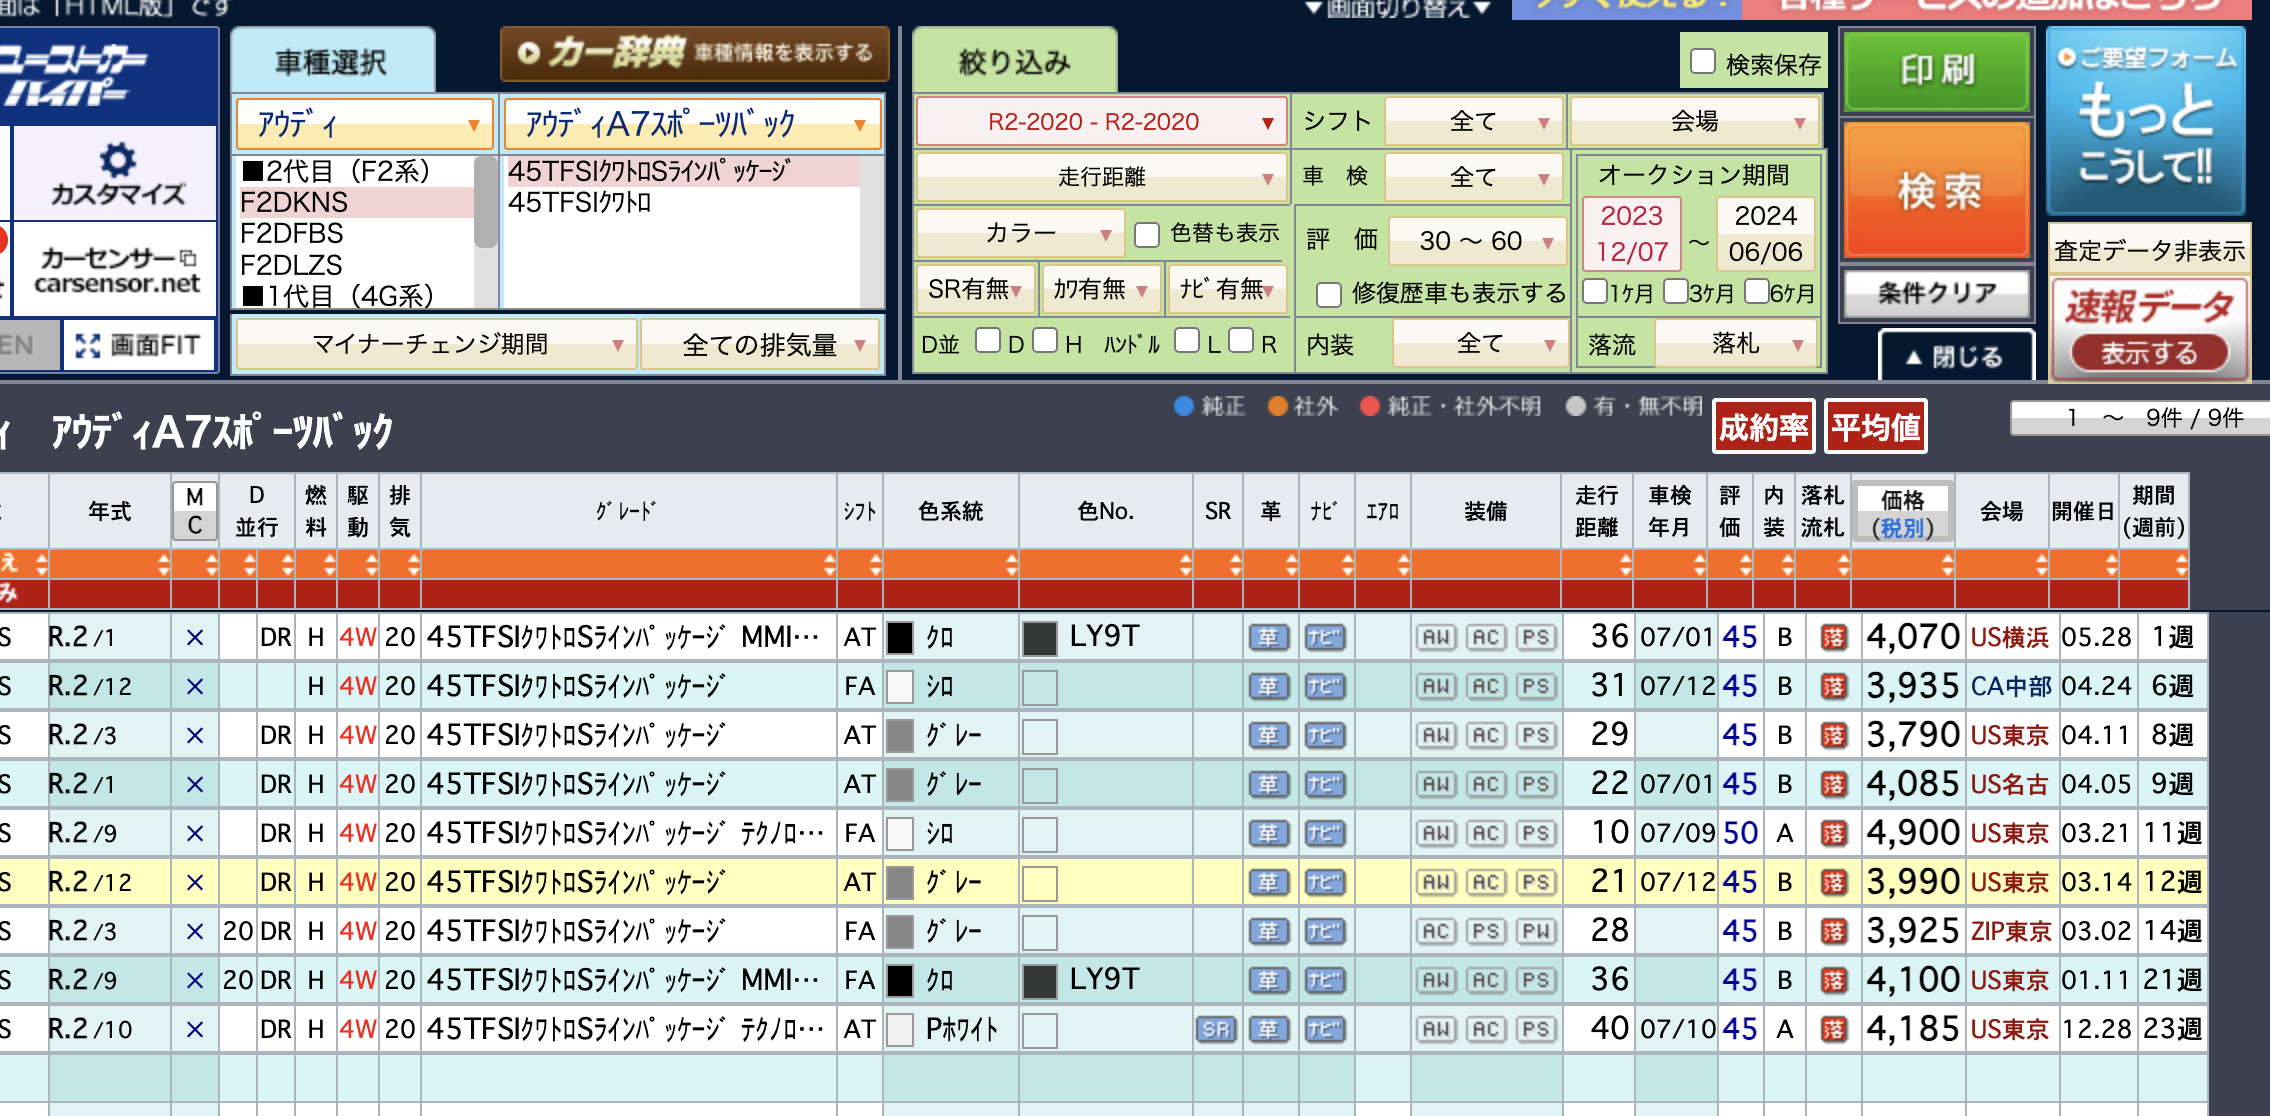
Task: Click the PW badge in ZIP東京 row
Action: tap(1536, 931)
